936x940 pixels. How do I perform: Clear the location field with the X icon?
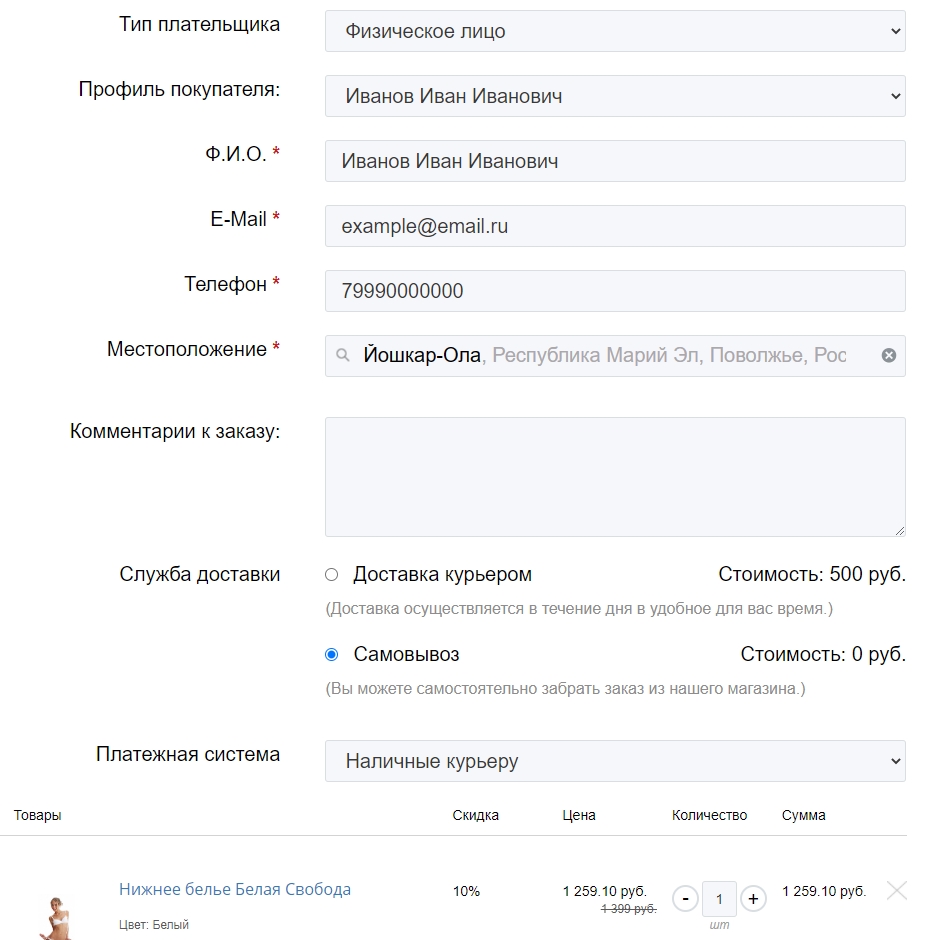(x=888, y=356)
